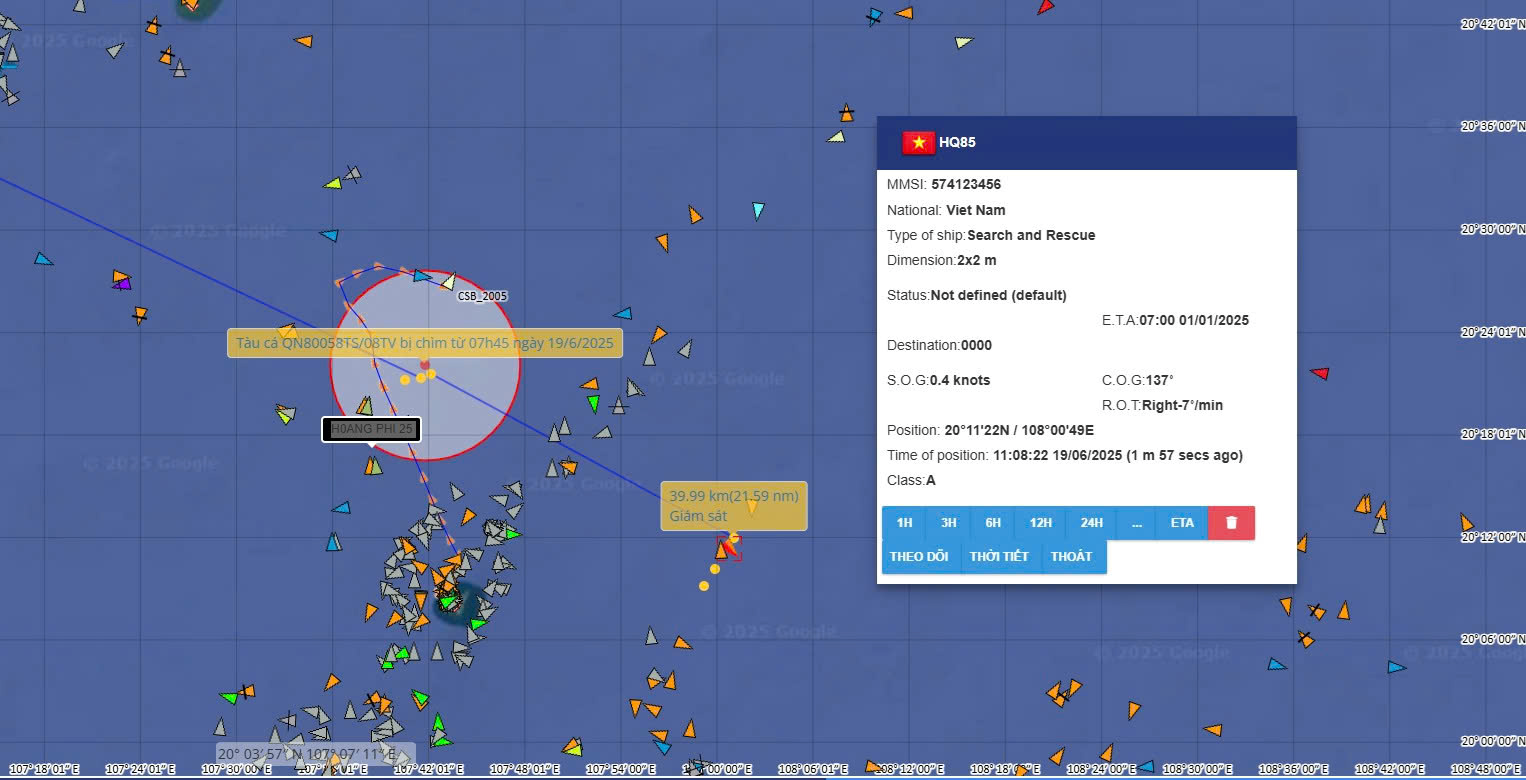
Task: Click the Vietnam flag icon
Action: 918,143
